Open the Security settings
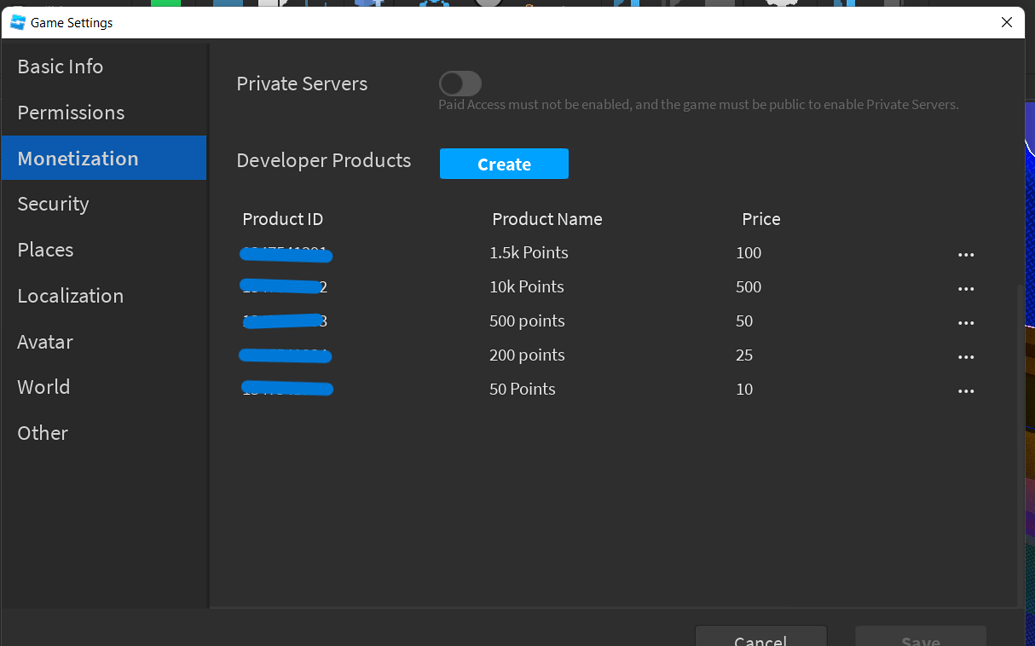1035x646 pixels. [x=53, y=204]
